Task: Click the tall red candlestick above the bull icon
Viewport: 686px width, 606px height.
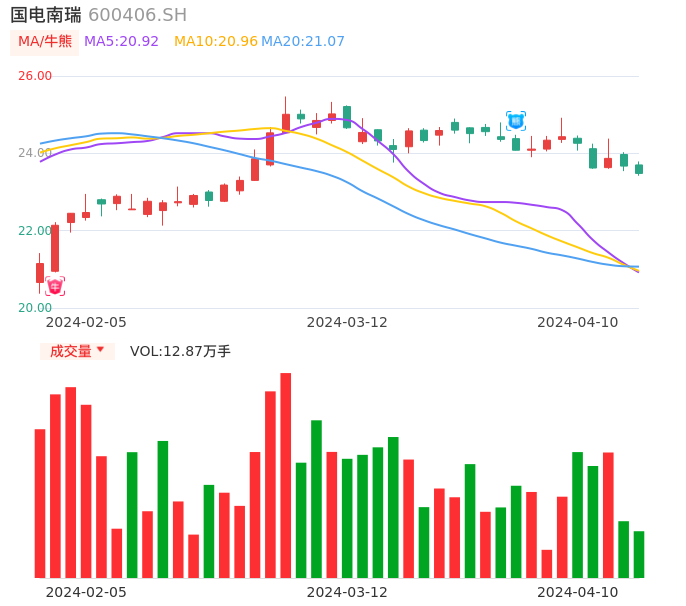Action: coord(55,248)
